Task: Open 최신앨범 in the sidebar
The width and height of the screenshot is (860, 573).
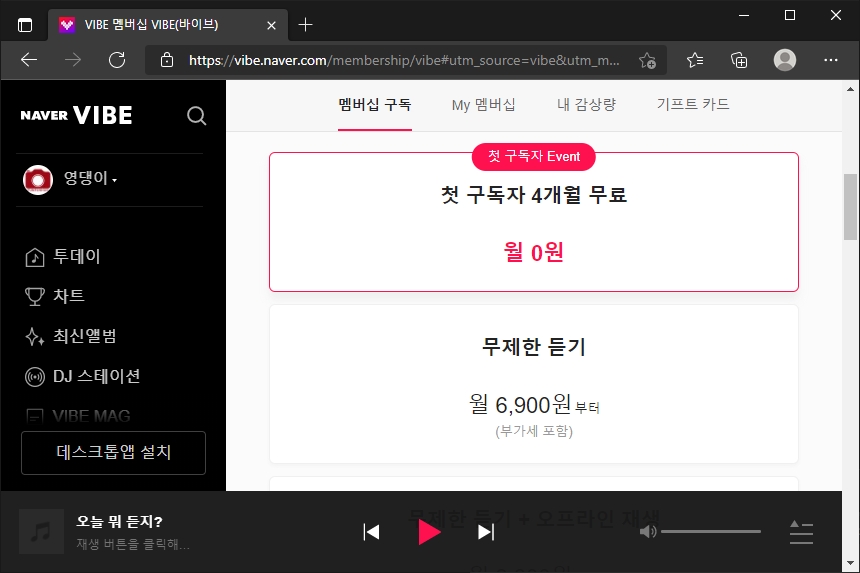Action: tap(84, 336)
